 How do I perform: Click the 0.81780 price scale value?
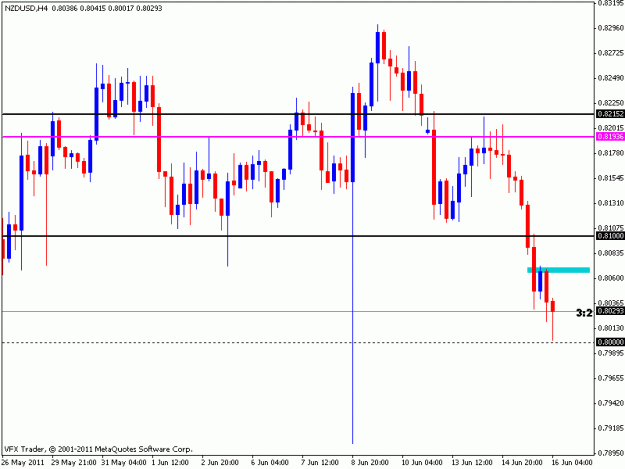(611, 153)
